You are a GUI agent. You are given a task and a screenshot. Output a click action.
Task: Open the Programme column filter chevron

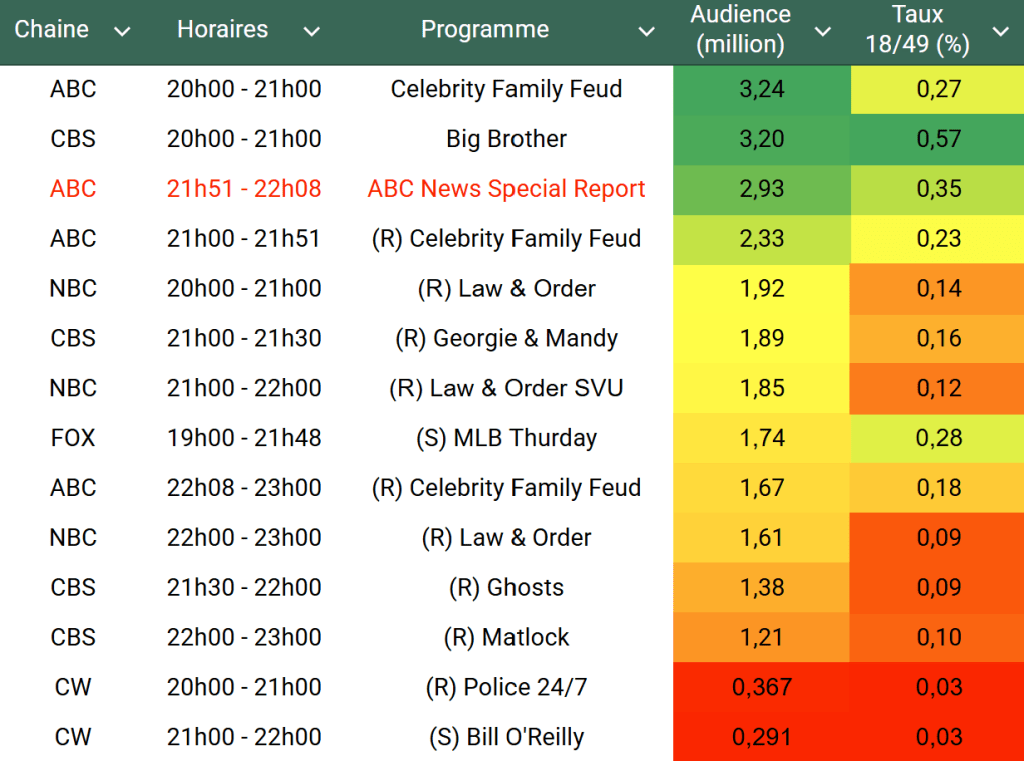tap(647, 32)
